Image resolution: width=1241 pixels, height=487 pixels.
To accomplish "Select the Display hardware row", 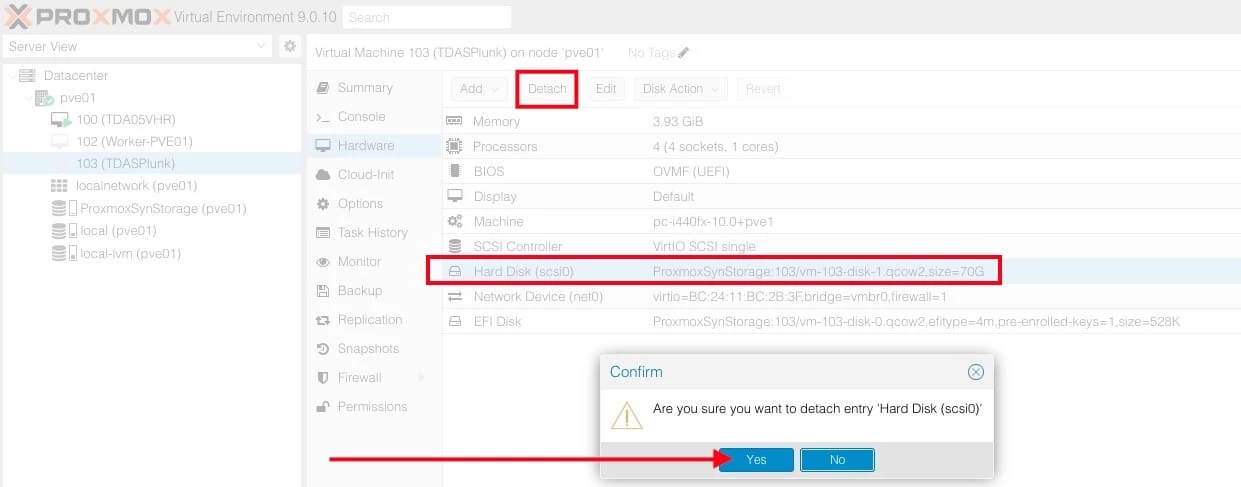I will click(841, 196).
